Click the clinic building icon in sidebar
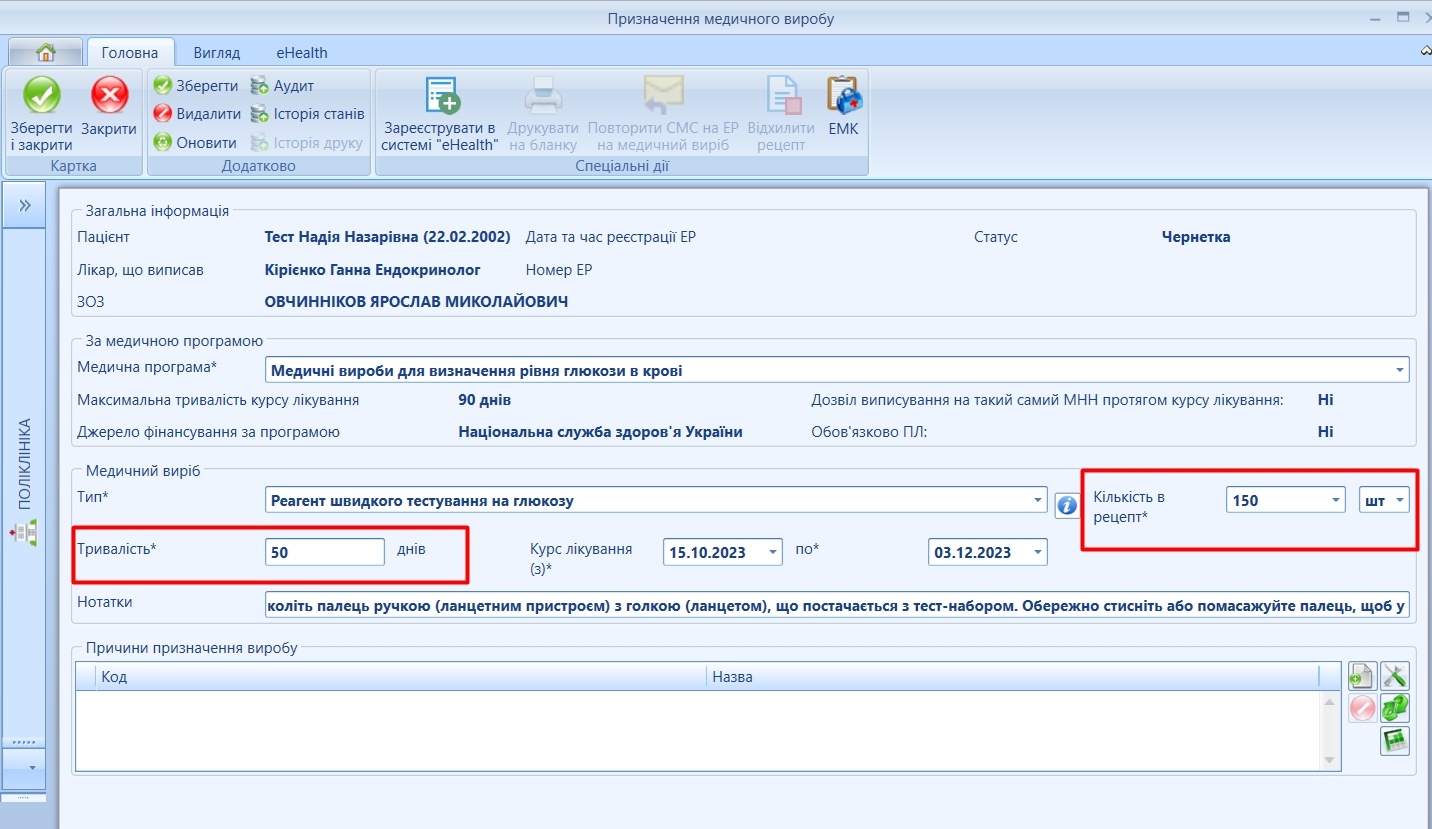The image size is (1432, 829). tap(25, 533)
